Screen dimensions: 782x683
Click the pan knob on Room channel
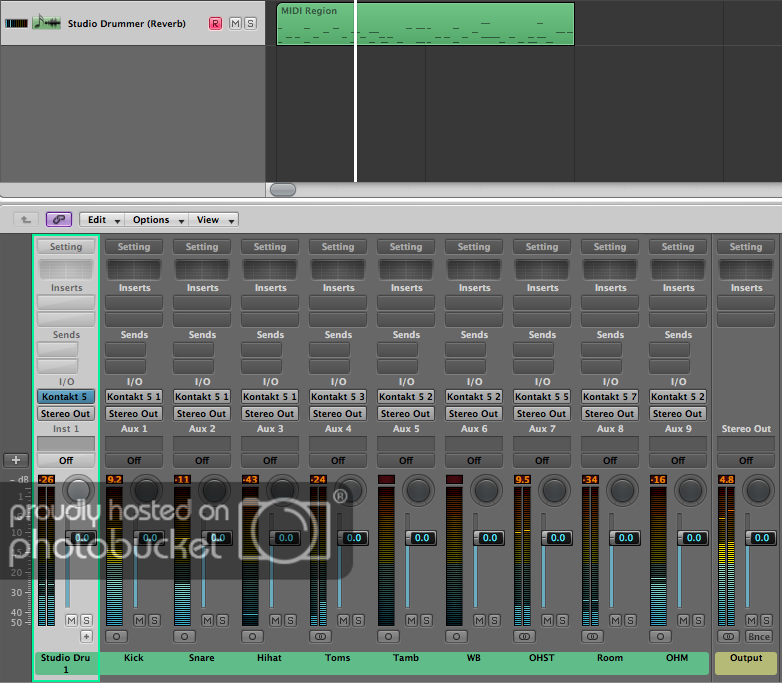[x=622, y=490]
